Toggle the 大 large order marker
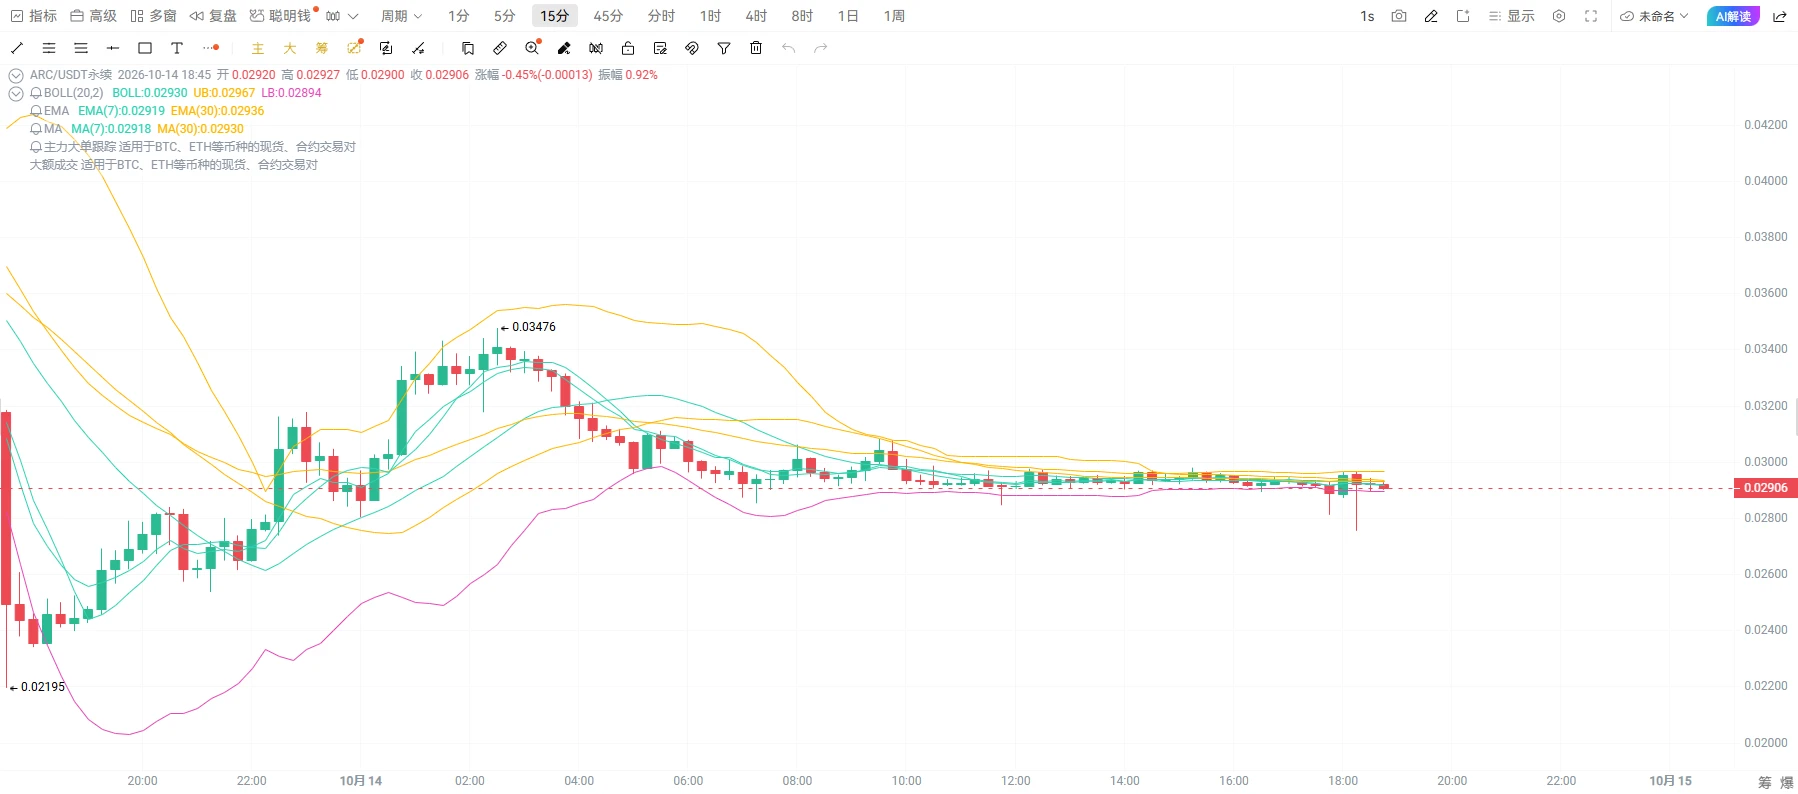 click(x=290, y=48)
